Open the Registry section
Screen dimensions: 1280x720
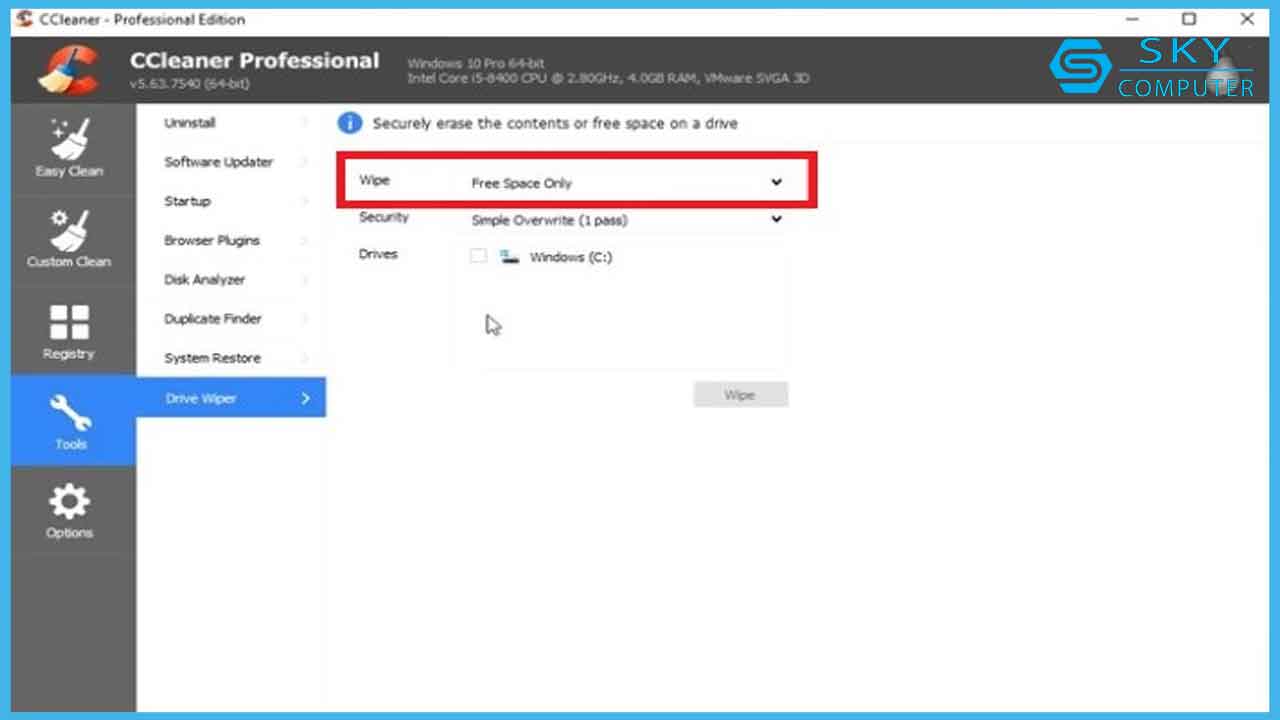(x=69, y=331)
